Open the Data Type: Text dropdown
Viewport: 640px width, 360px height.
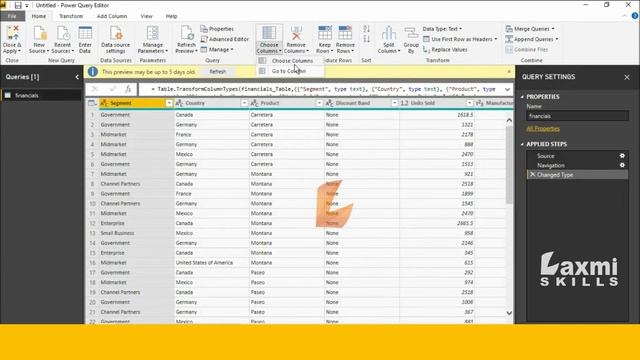(442, 29)
